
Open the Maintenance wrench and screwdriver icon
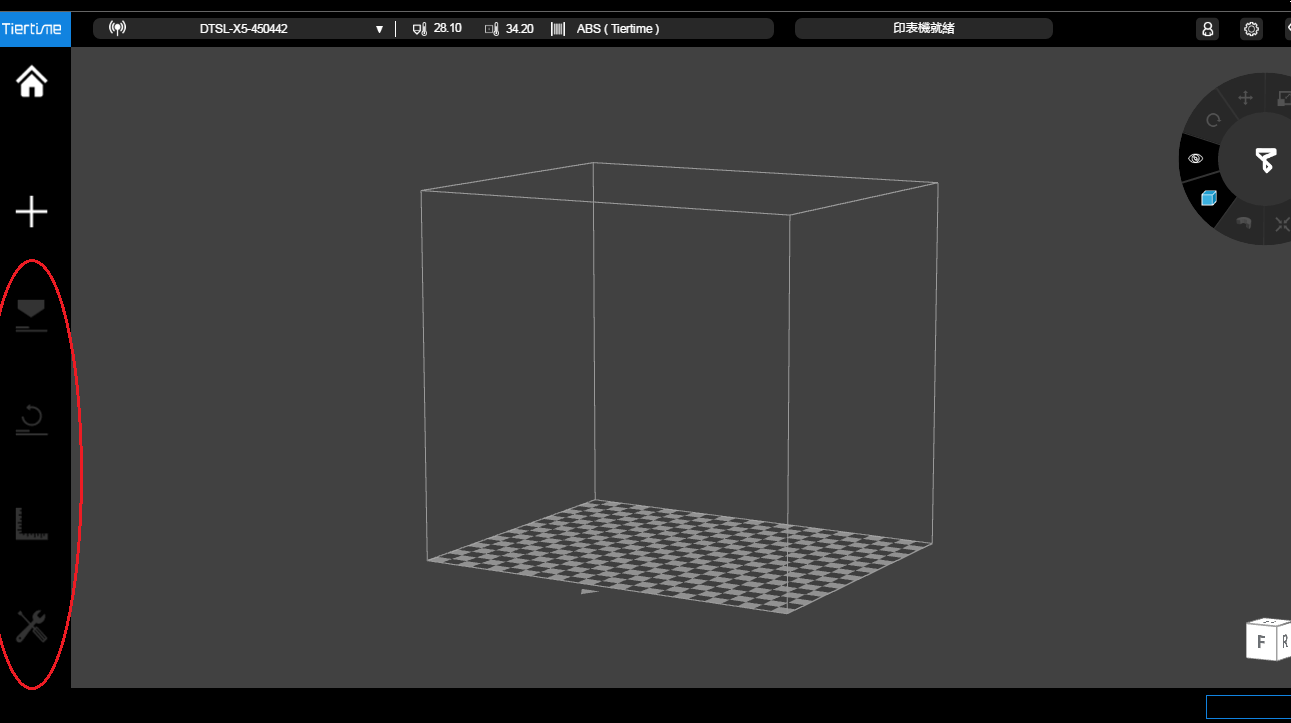[x=32, y=628]
